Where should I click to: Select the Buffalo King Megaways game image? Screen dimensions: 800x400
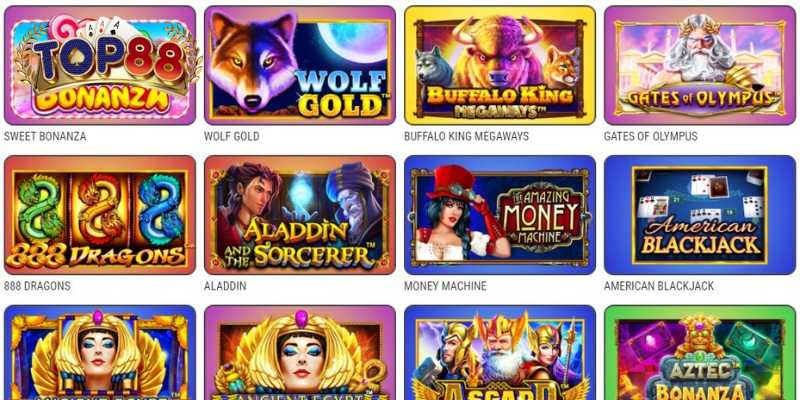(x=500, y=65)
